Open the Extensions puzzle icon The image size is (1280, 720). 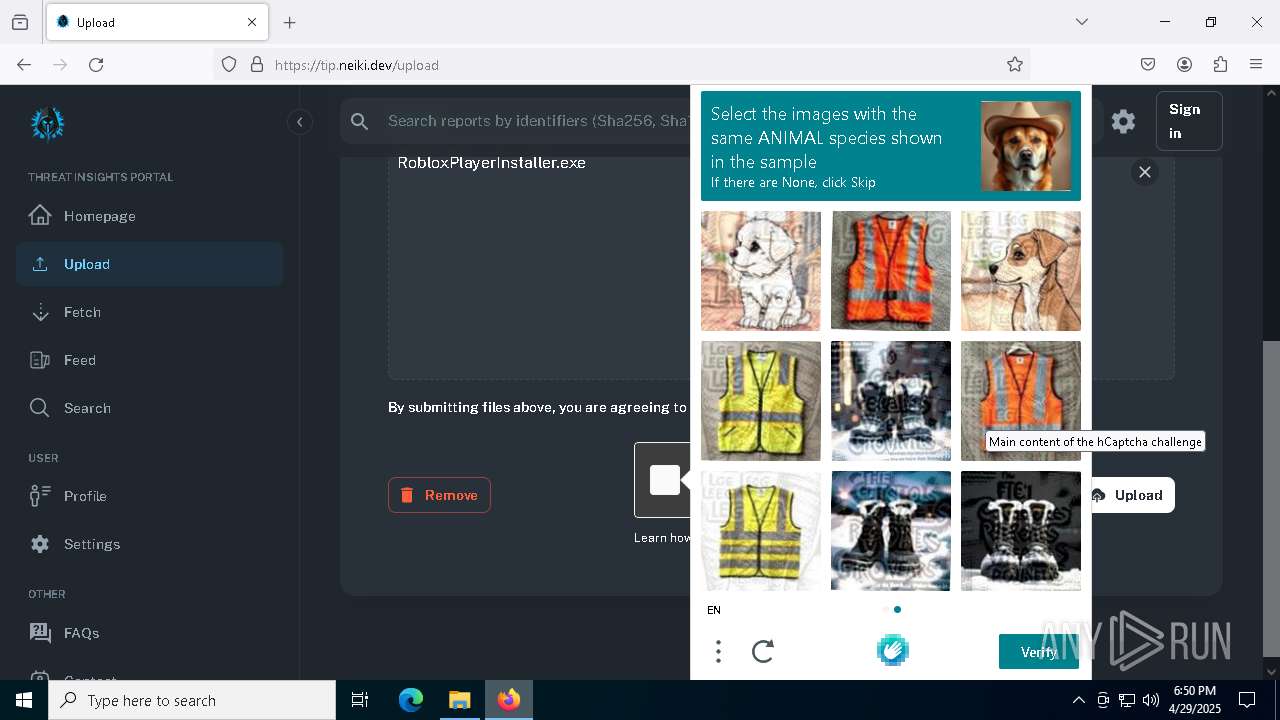tap(1220, 64)
